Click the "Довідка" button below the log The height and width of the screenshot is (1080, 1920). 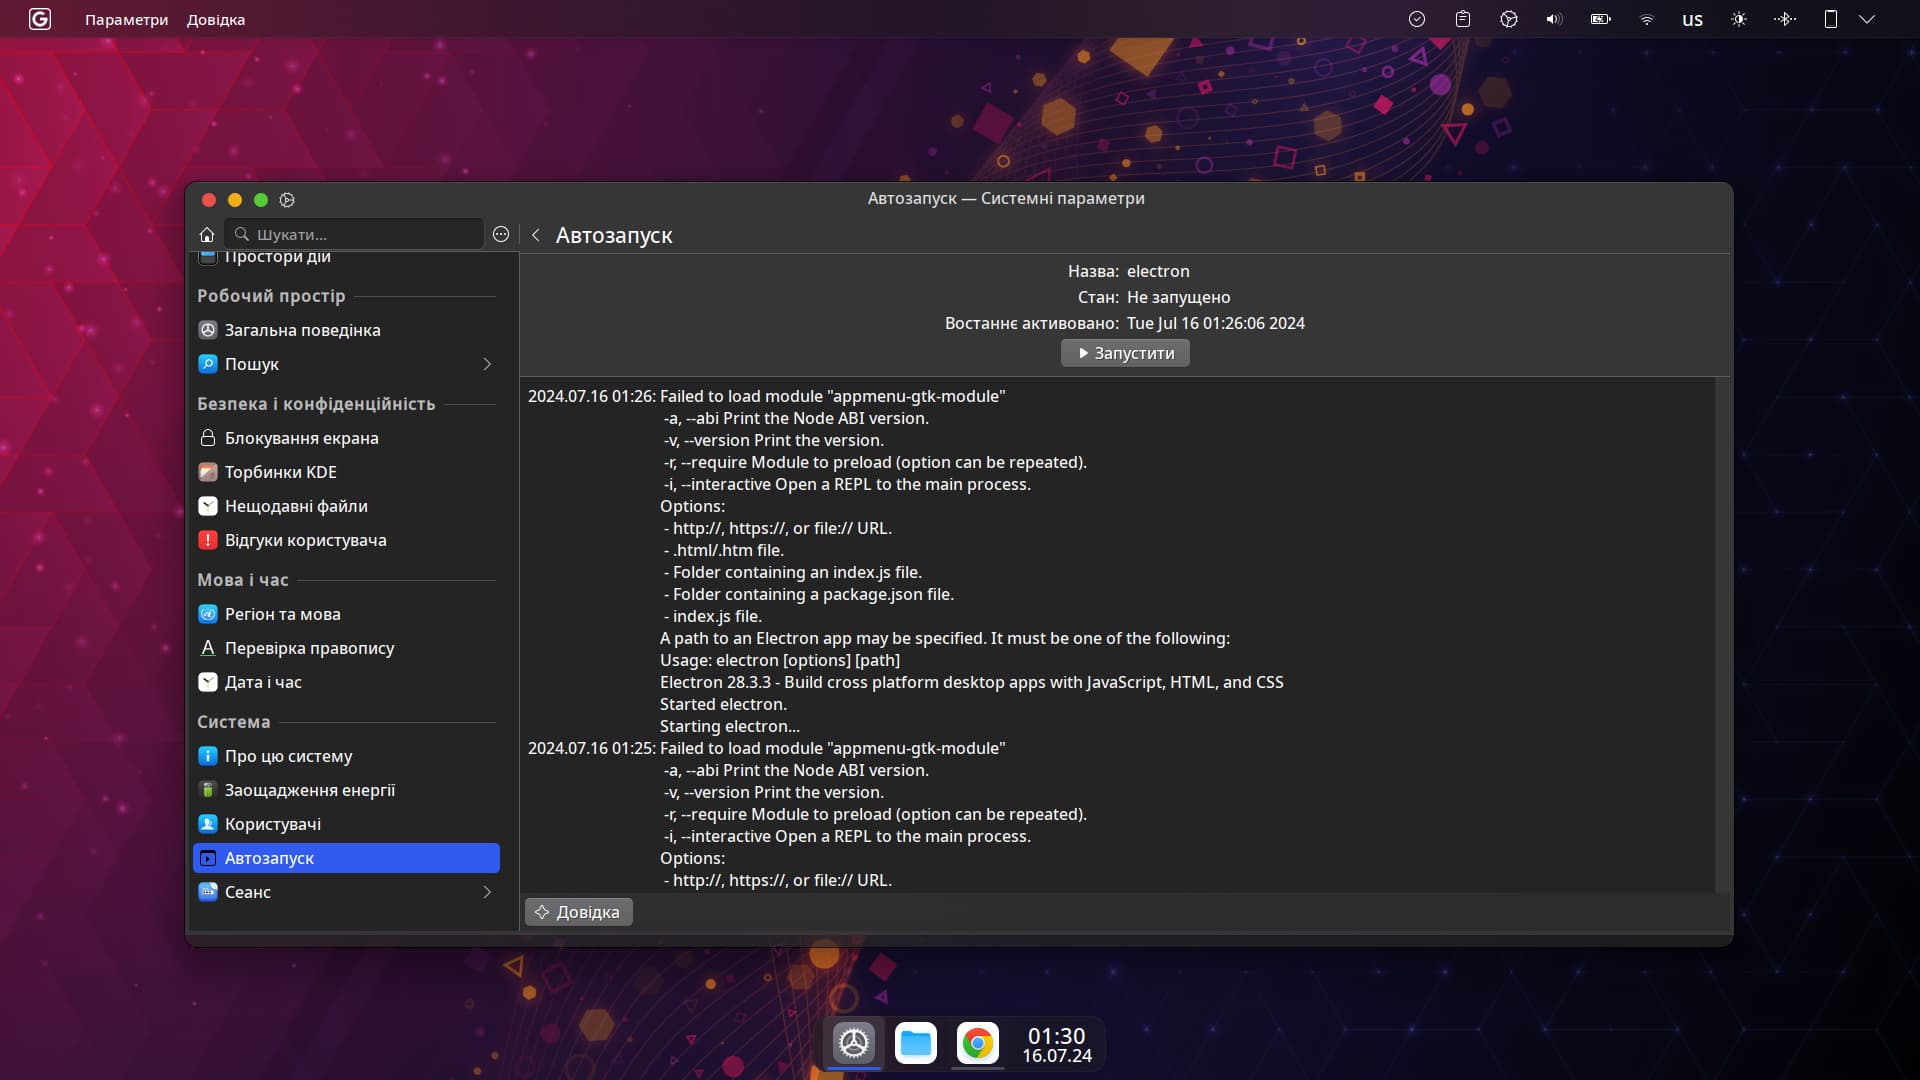[578, 911]
